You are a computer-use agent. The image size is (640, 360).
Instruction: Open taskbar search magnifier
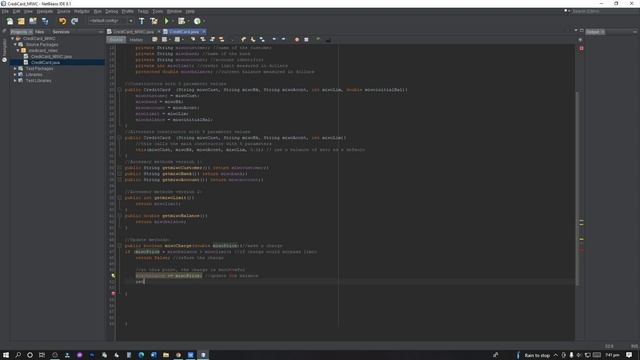(x=18, y=355)
